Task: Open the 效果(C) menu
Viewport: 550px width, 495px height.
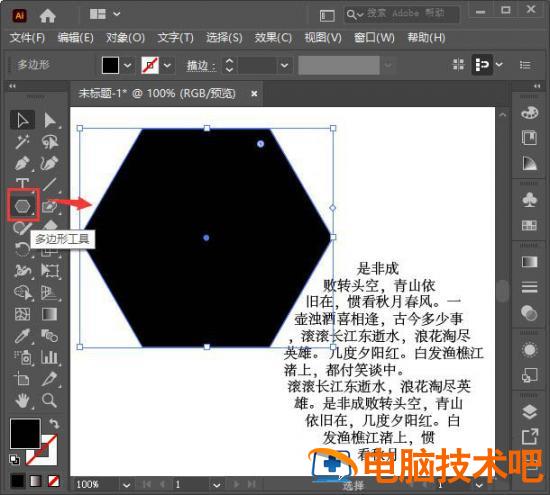Action: point(273,38)
